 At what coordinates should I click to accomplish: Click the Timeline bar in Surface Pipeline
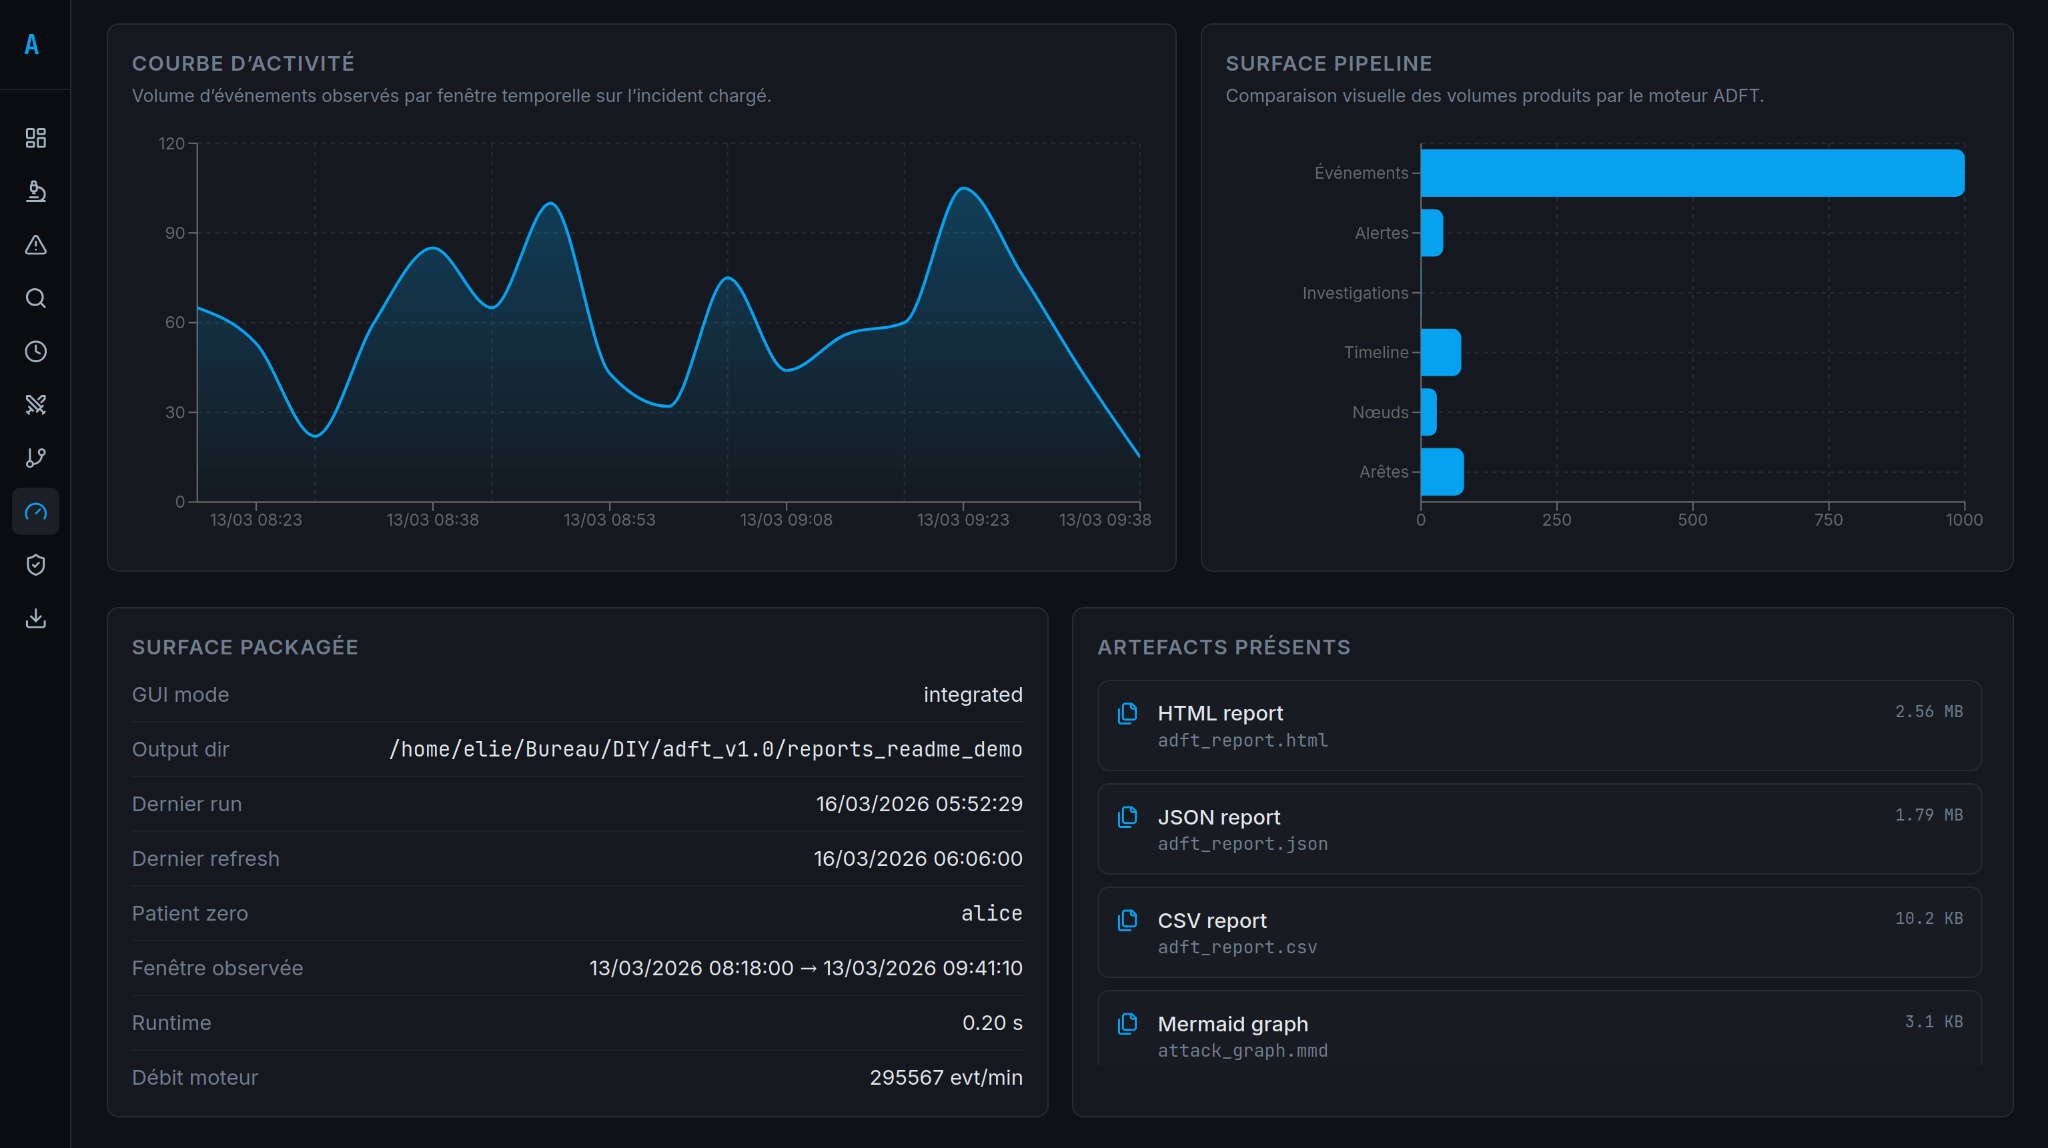[1440, 352]
